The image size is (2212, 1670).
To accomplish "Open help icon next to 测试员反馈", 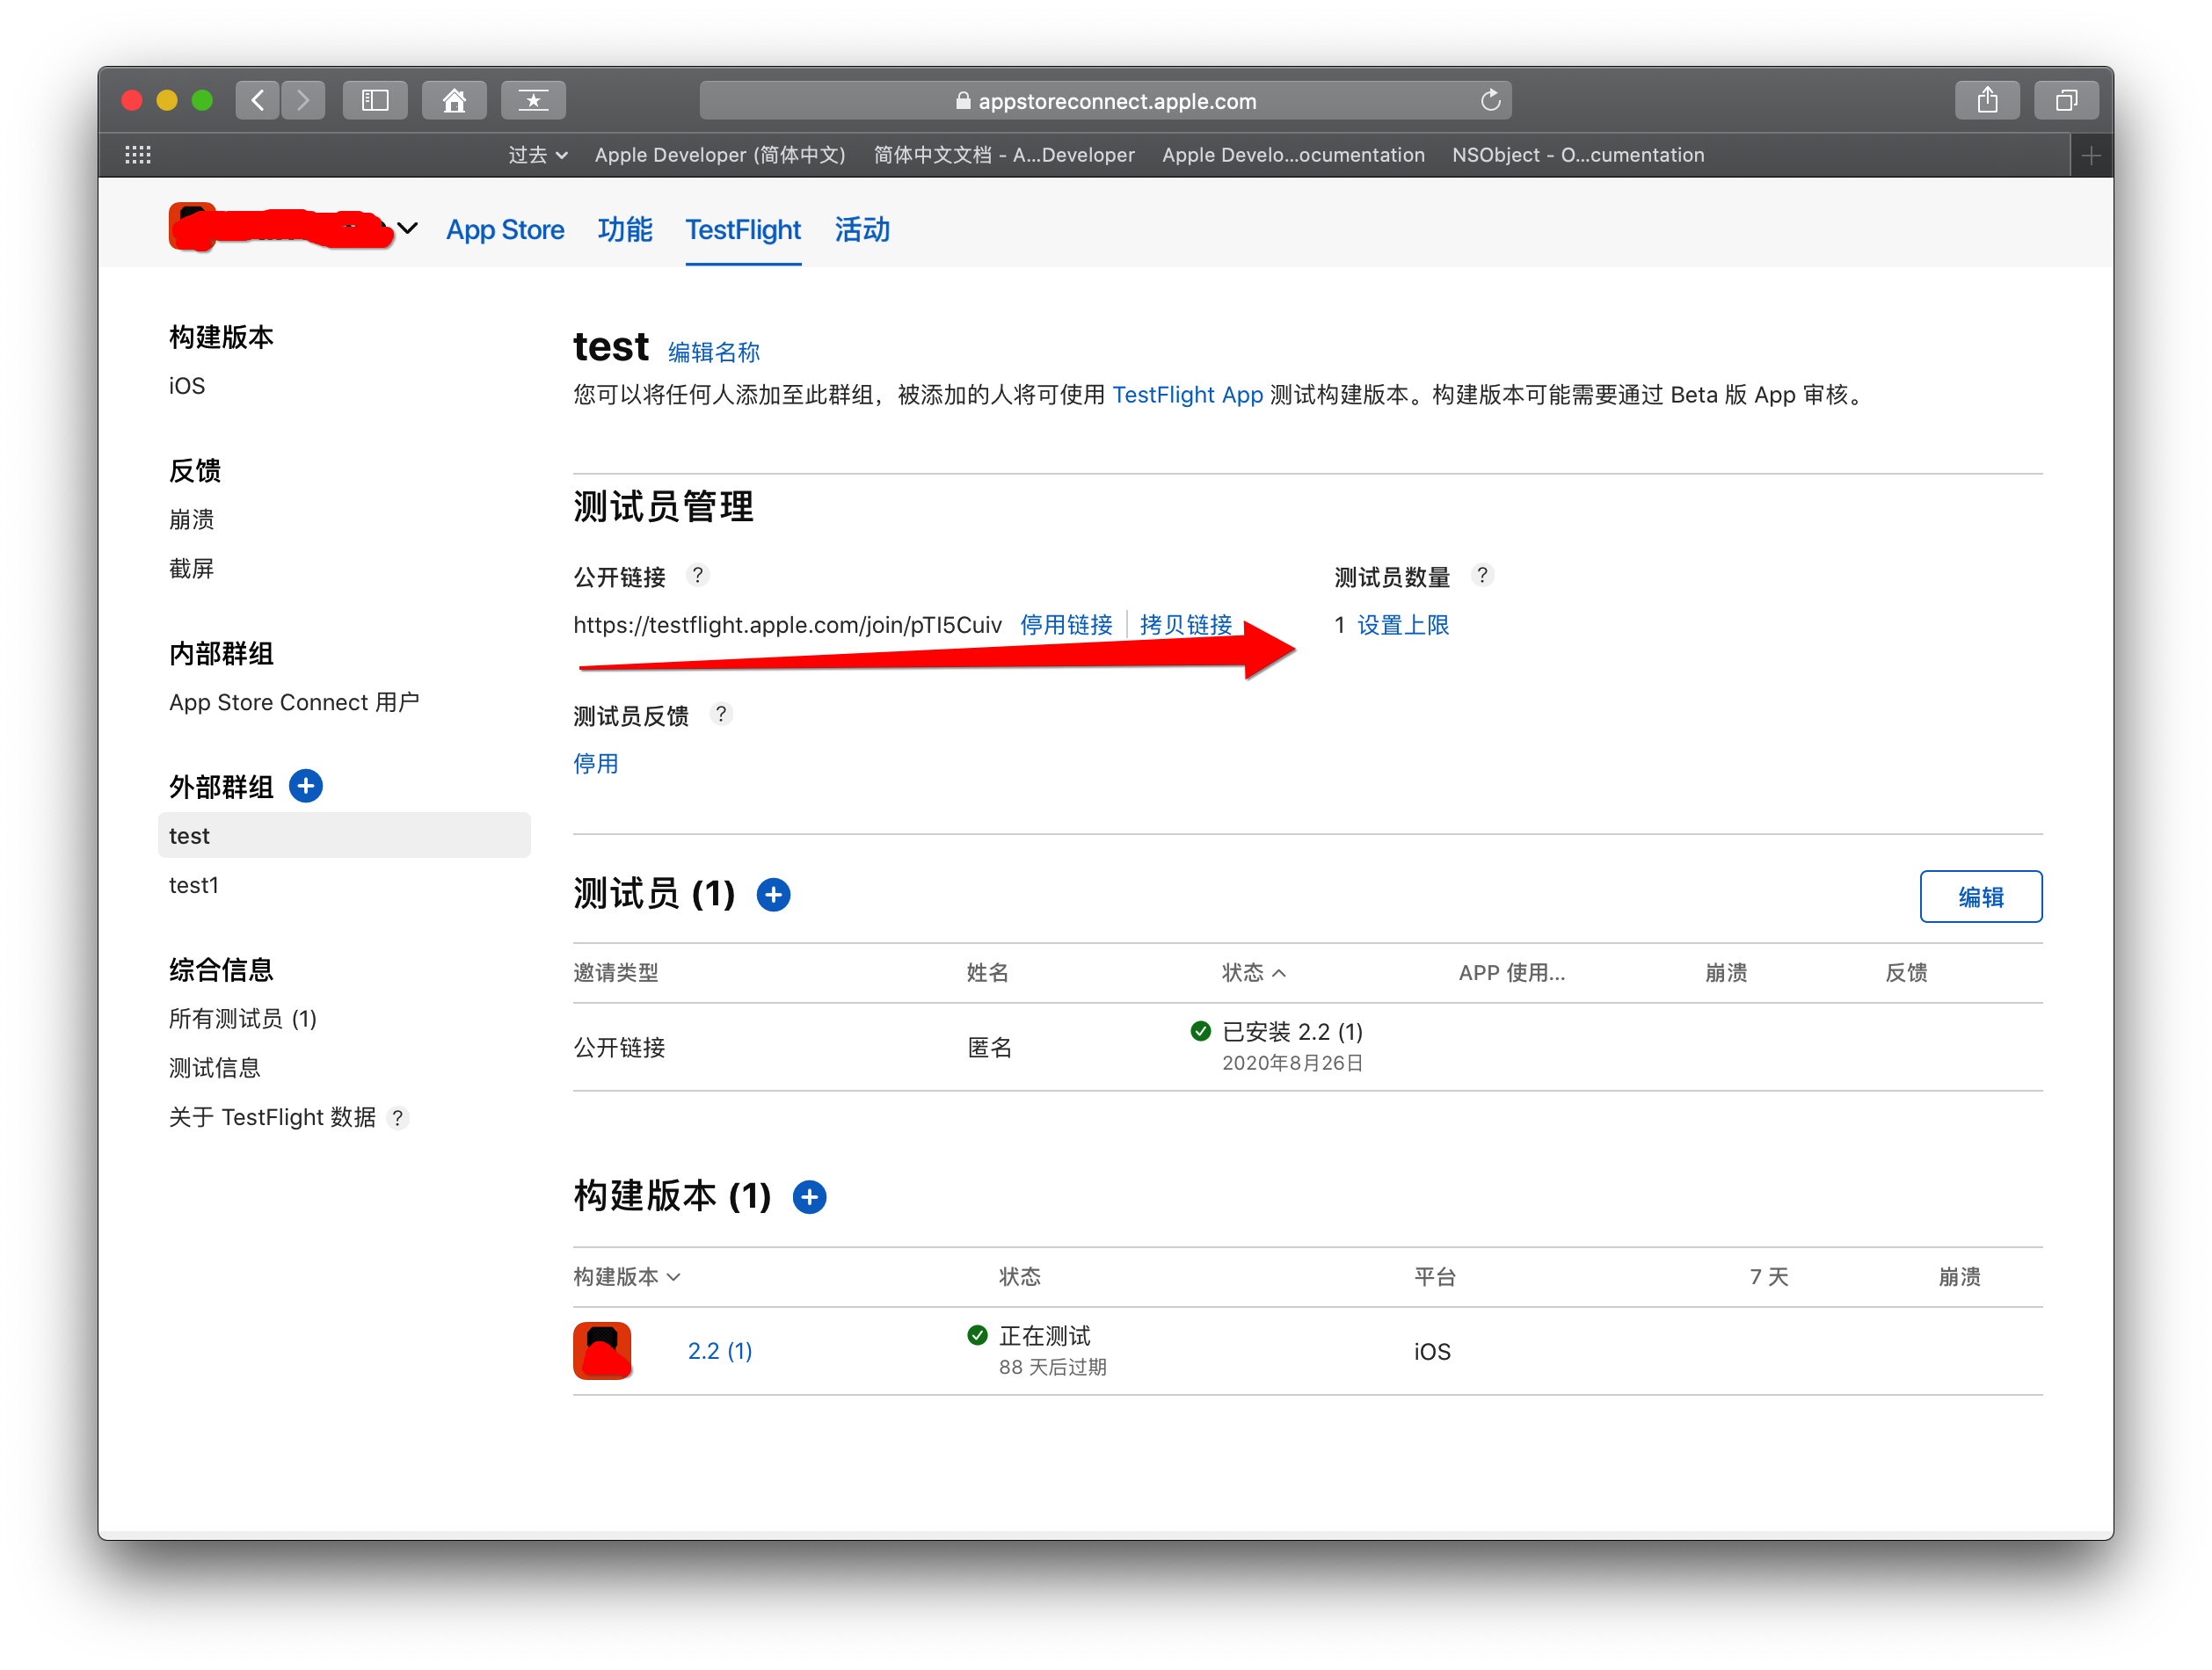I will [x=721, y=714].
